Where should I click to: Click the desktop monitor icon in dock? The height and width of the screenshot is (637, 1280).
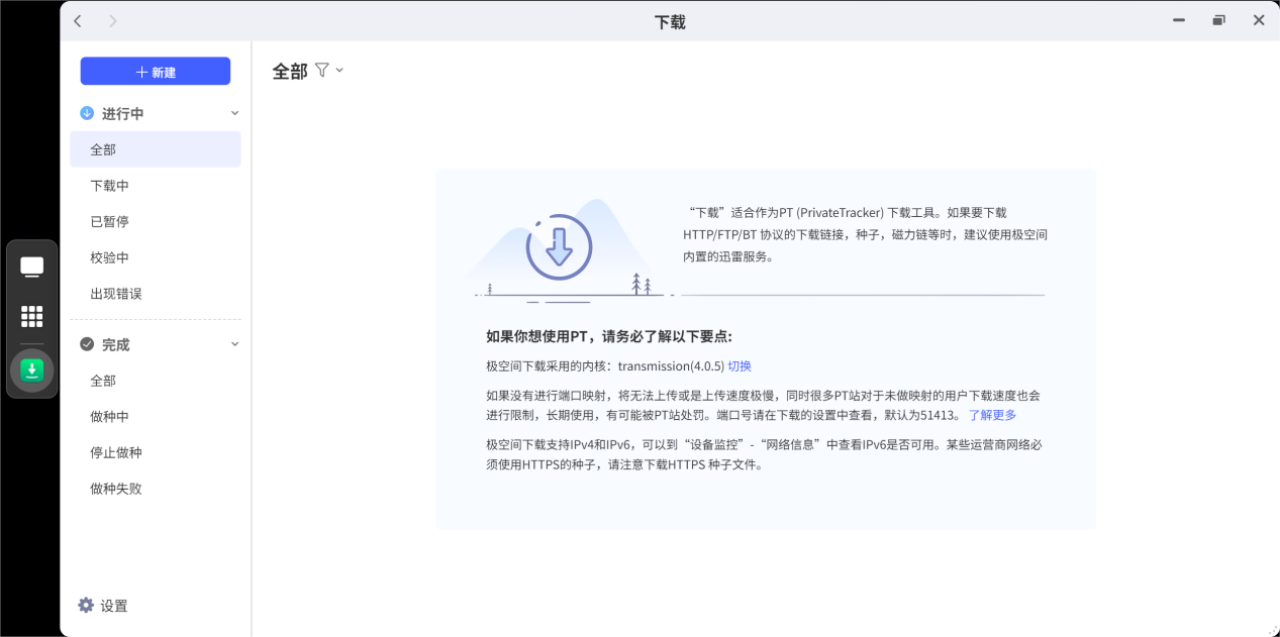32,266
